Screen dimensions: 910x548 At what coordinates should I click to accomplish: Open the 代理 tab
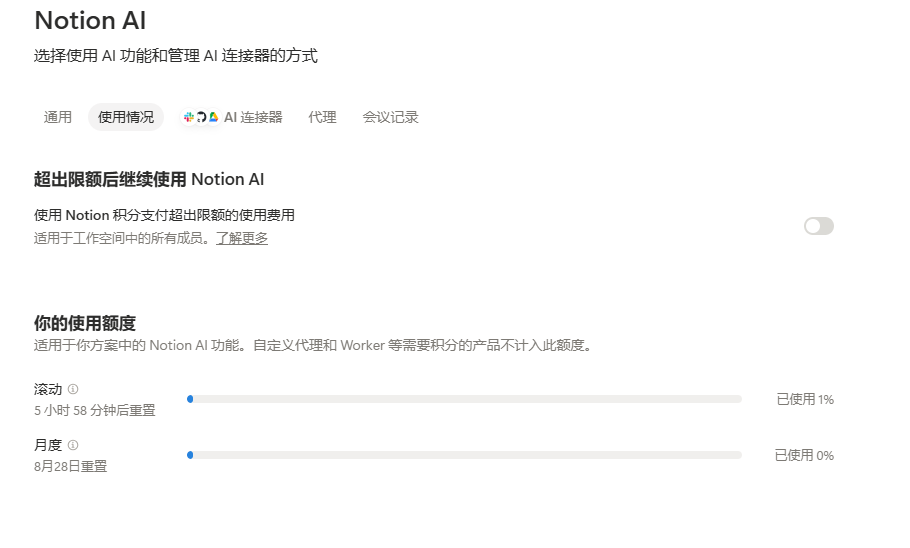(322, 117)
